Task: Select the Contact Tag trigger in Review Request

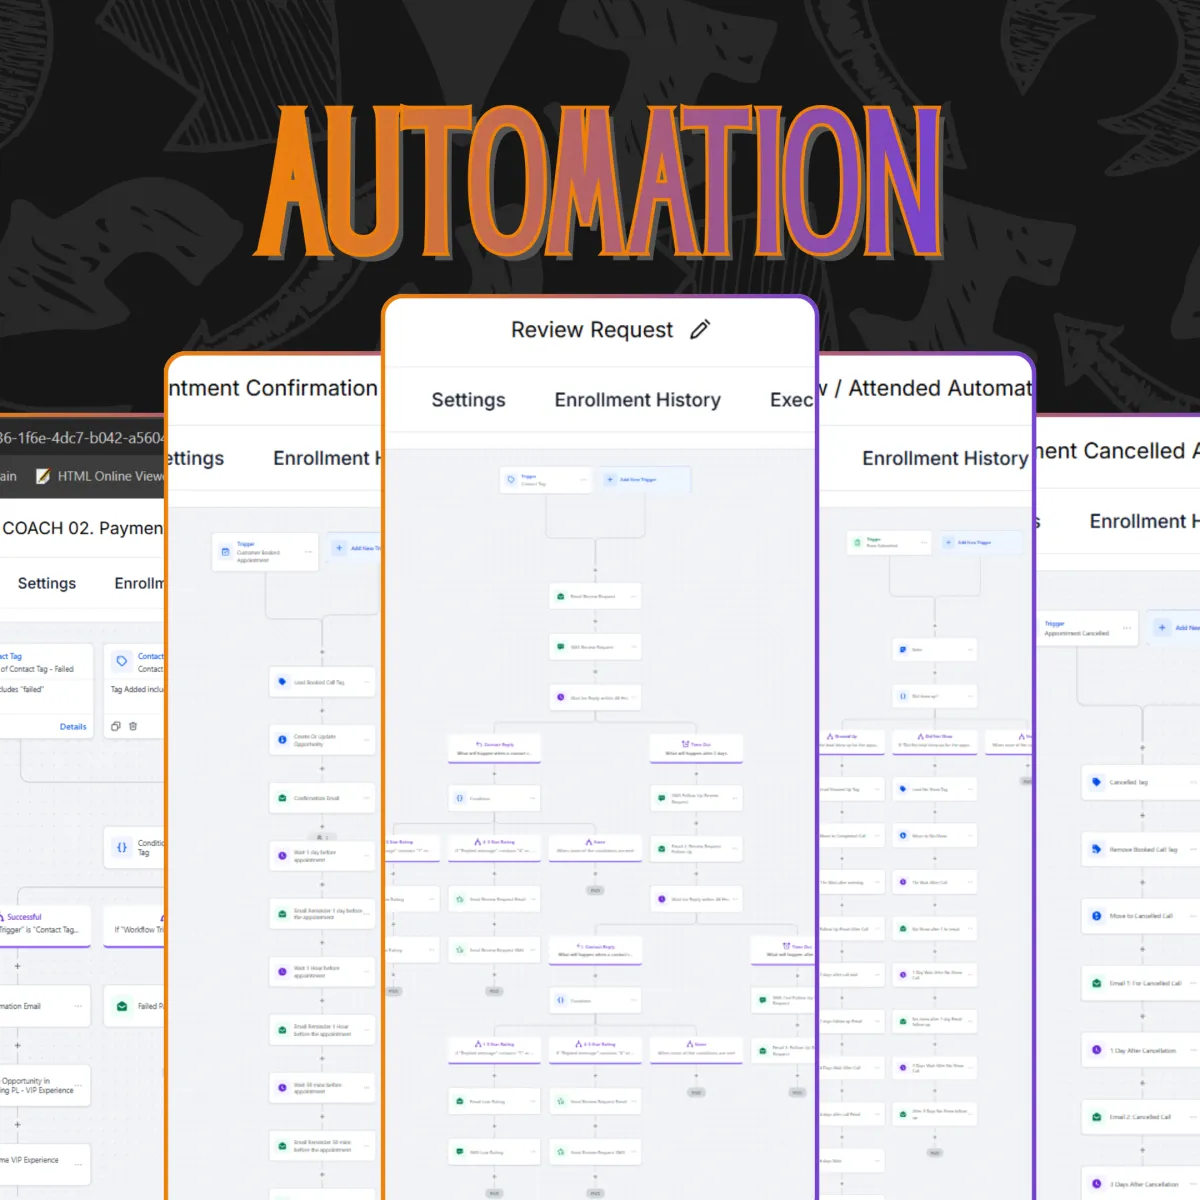Action: click(546, 480)
